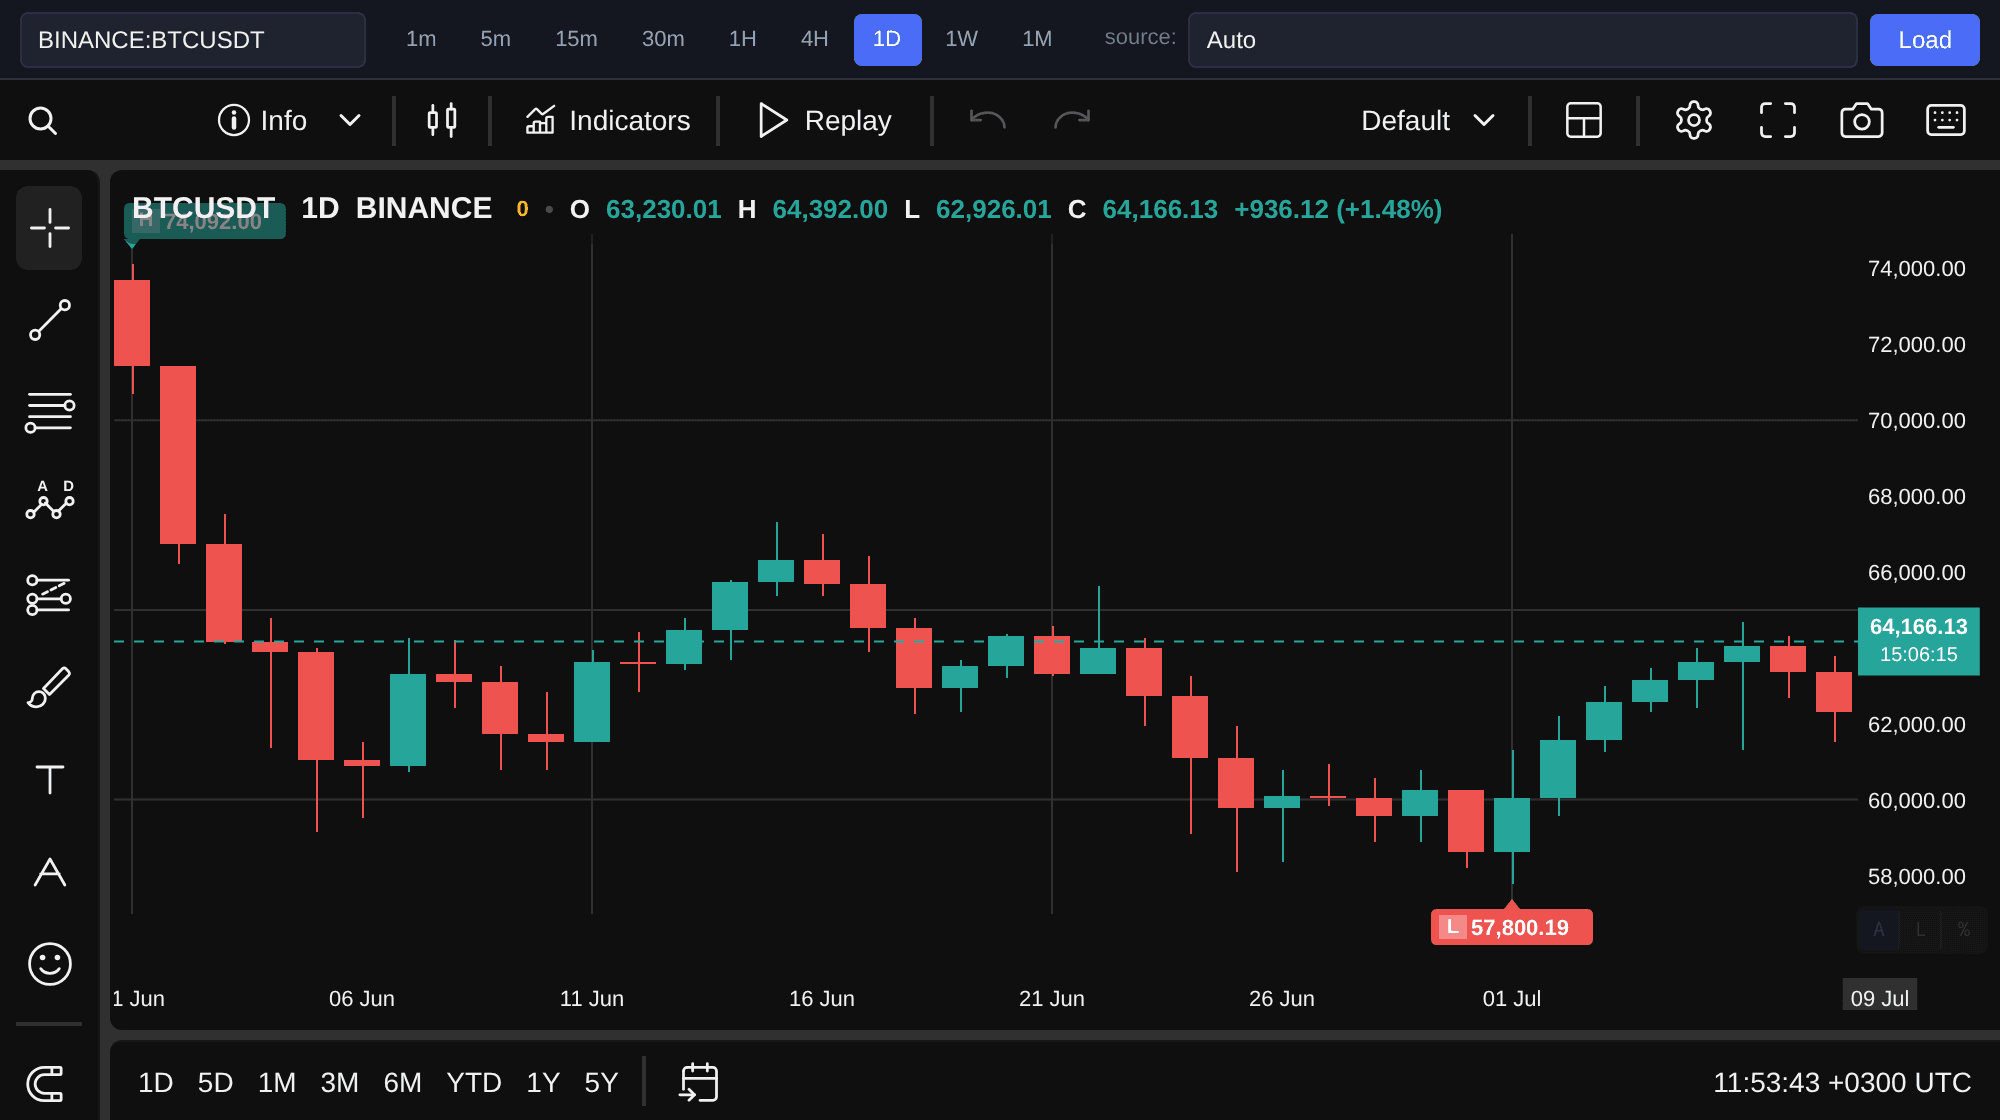Enter fullscreen chart mode
Image resolution: width=2000 pixels, height=1120 pixels.
[1778, 120]
